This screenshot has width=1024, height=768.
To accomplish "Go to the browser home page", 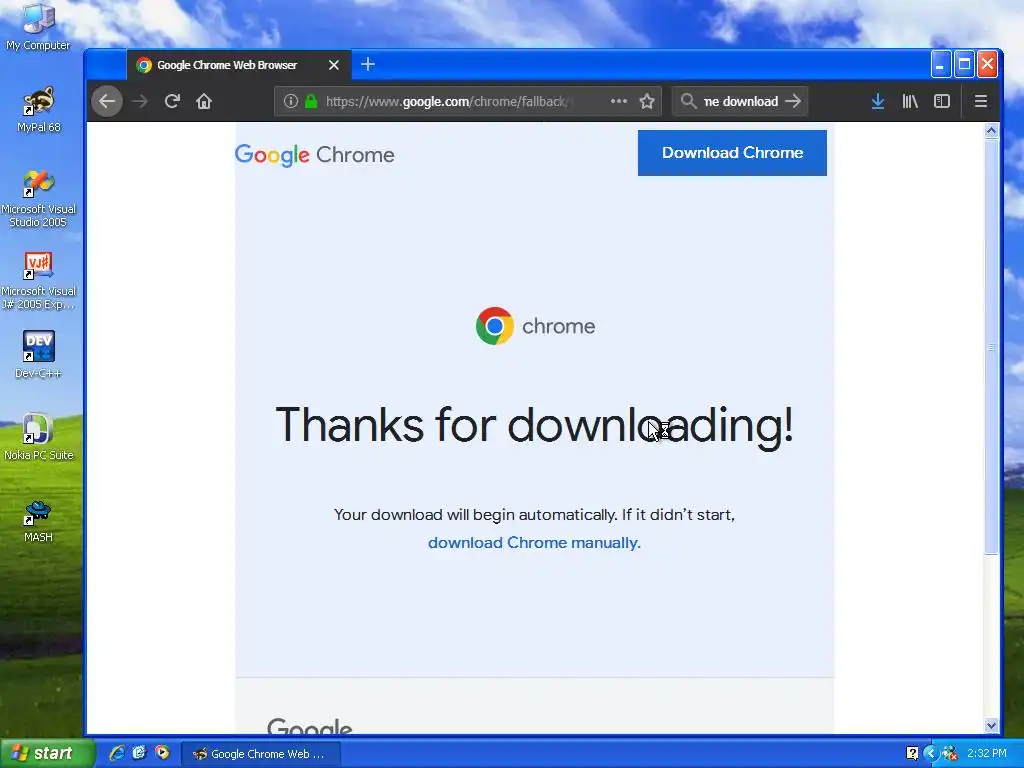I will (204, 101).
